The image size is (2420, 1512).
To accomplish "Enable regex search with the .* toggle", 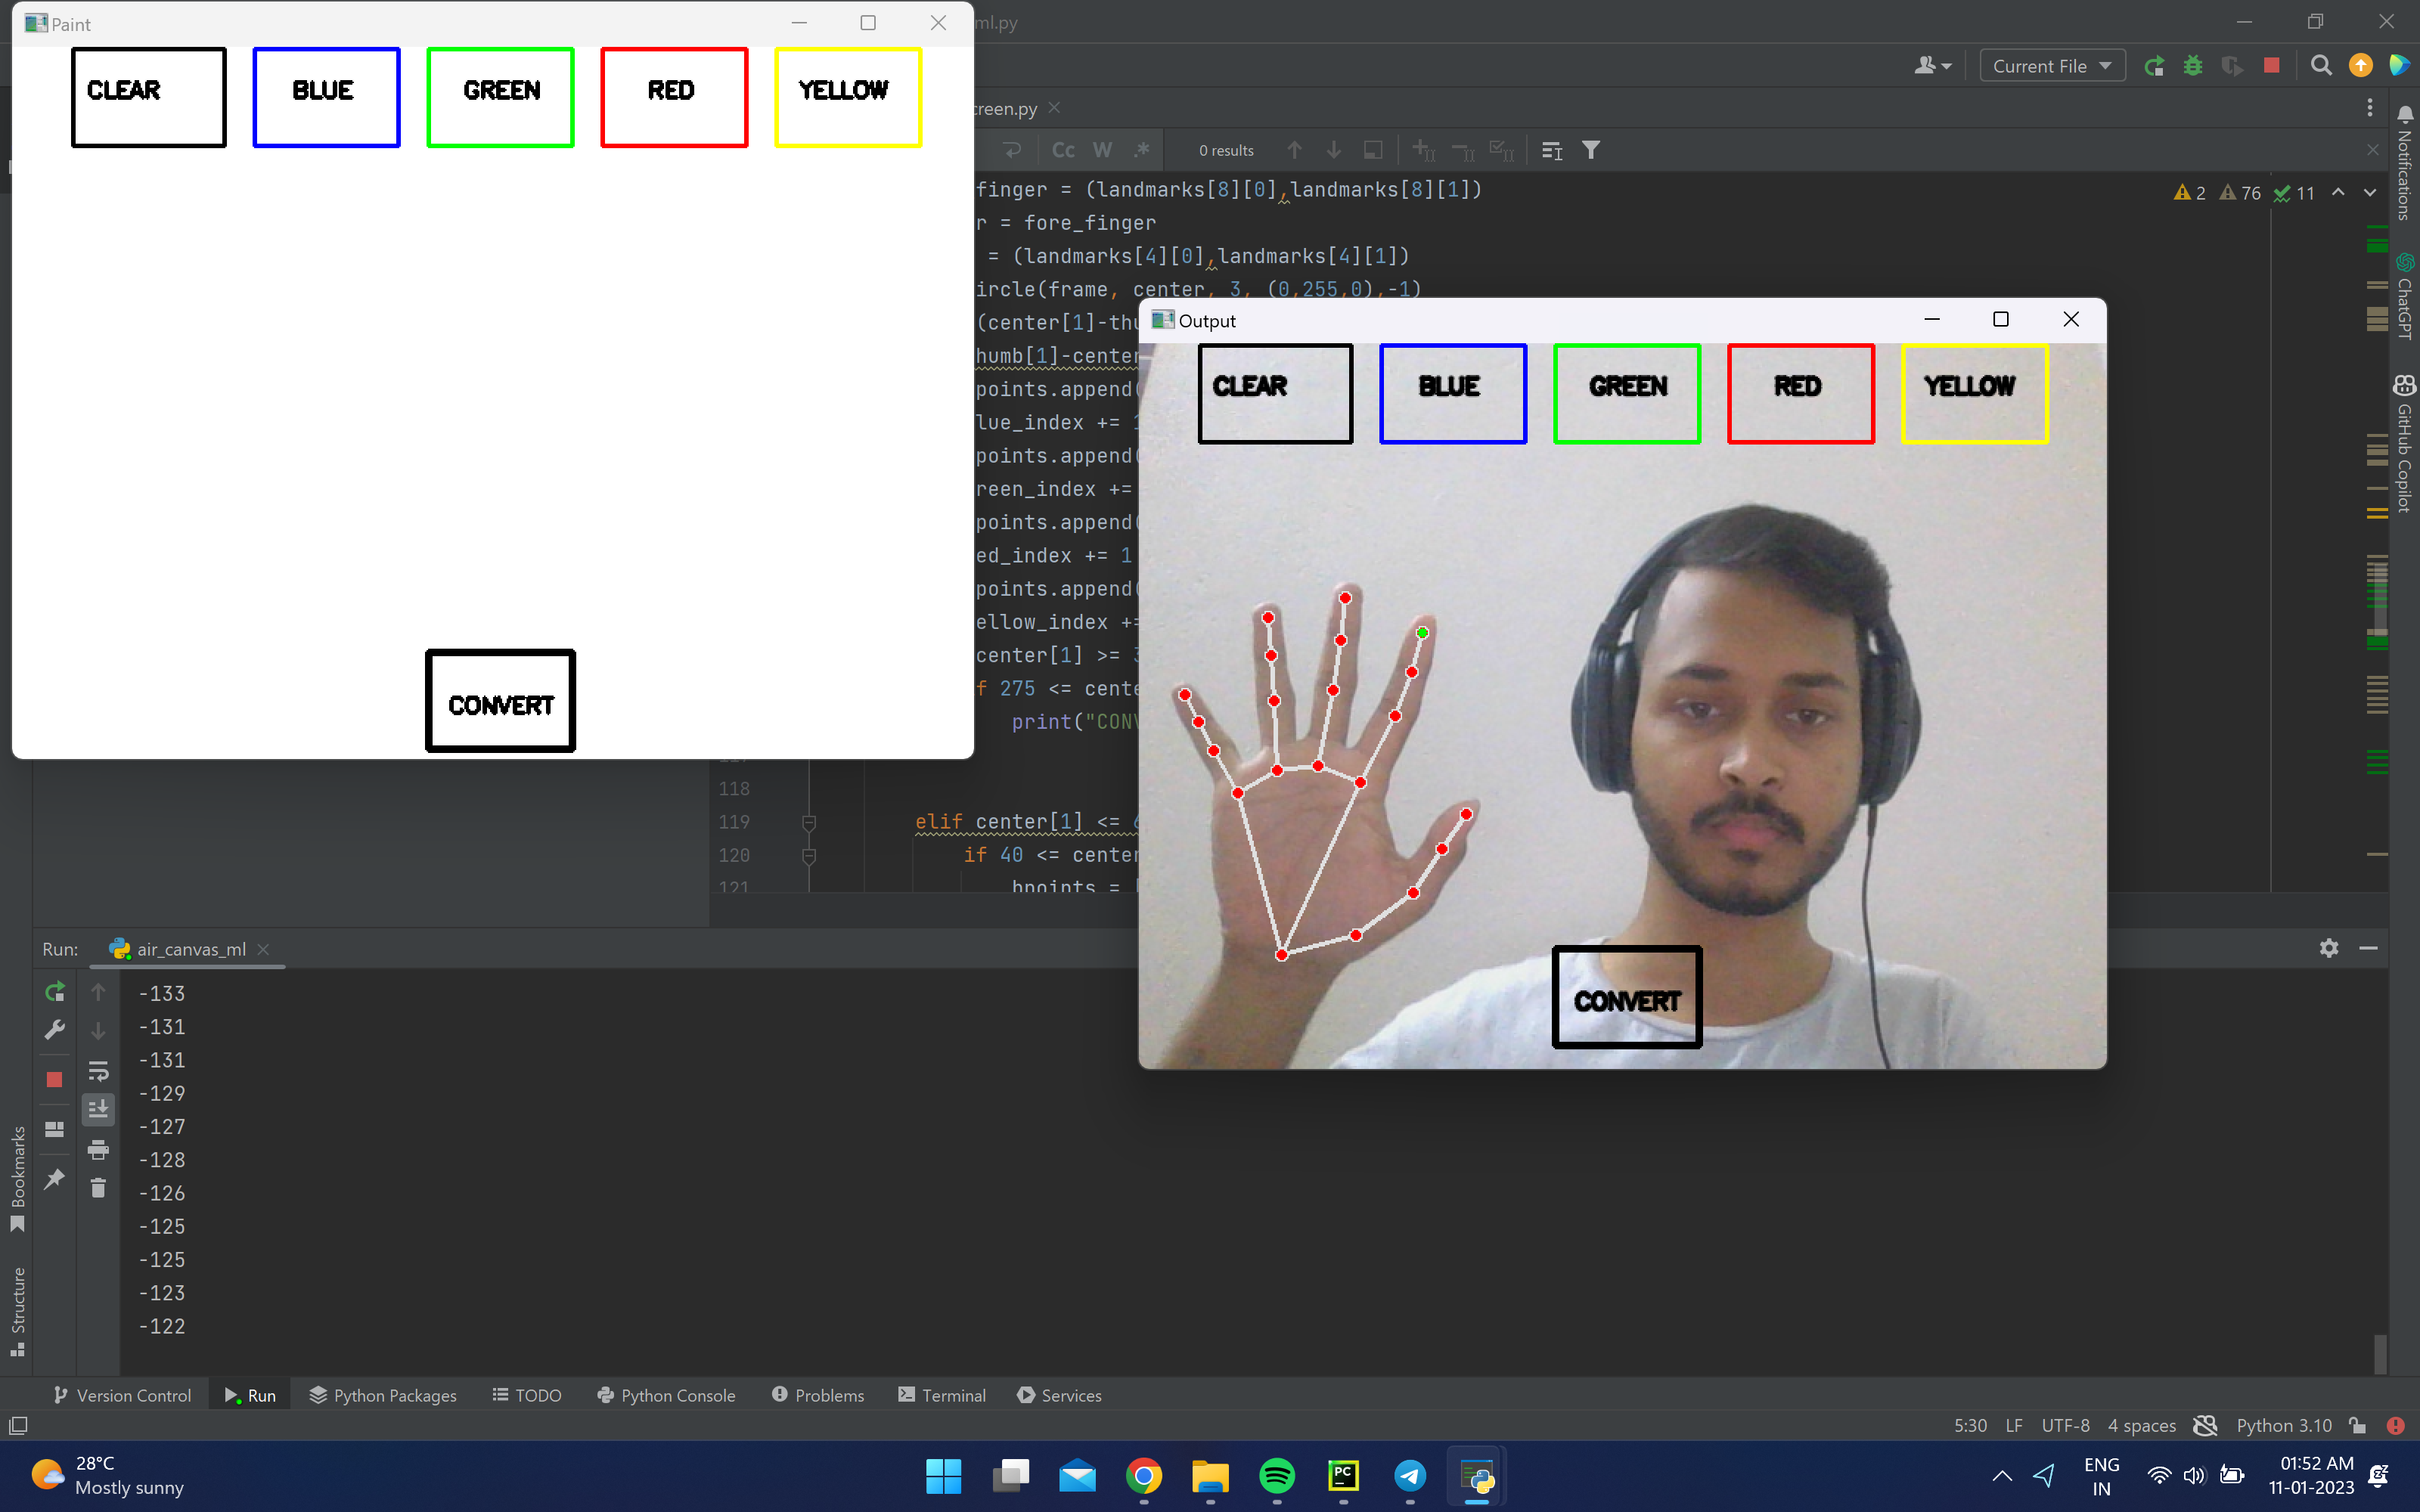I will (1141, 149).
